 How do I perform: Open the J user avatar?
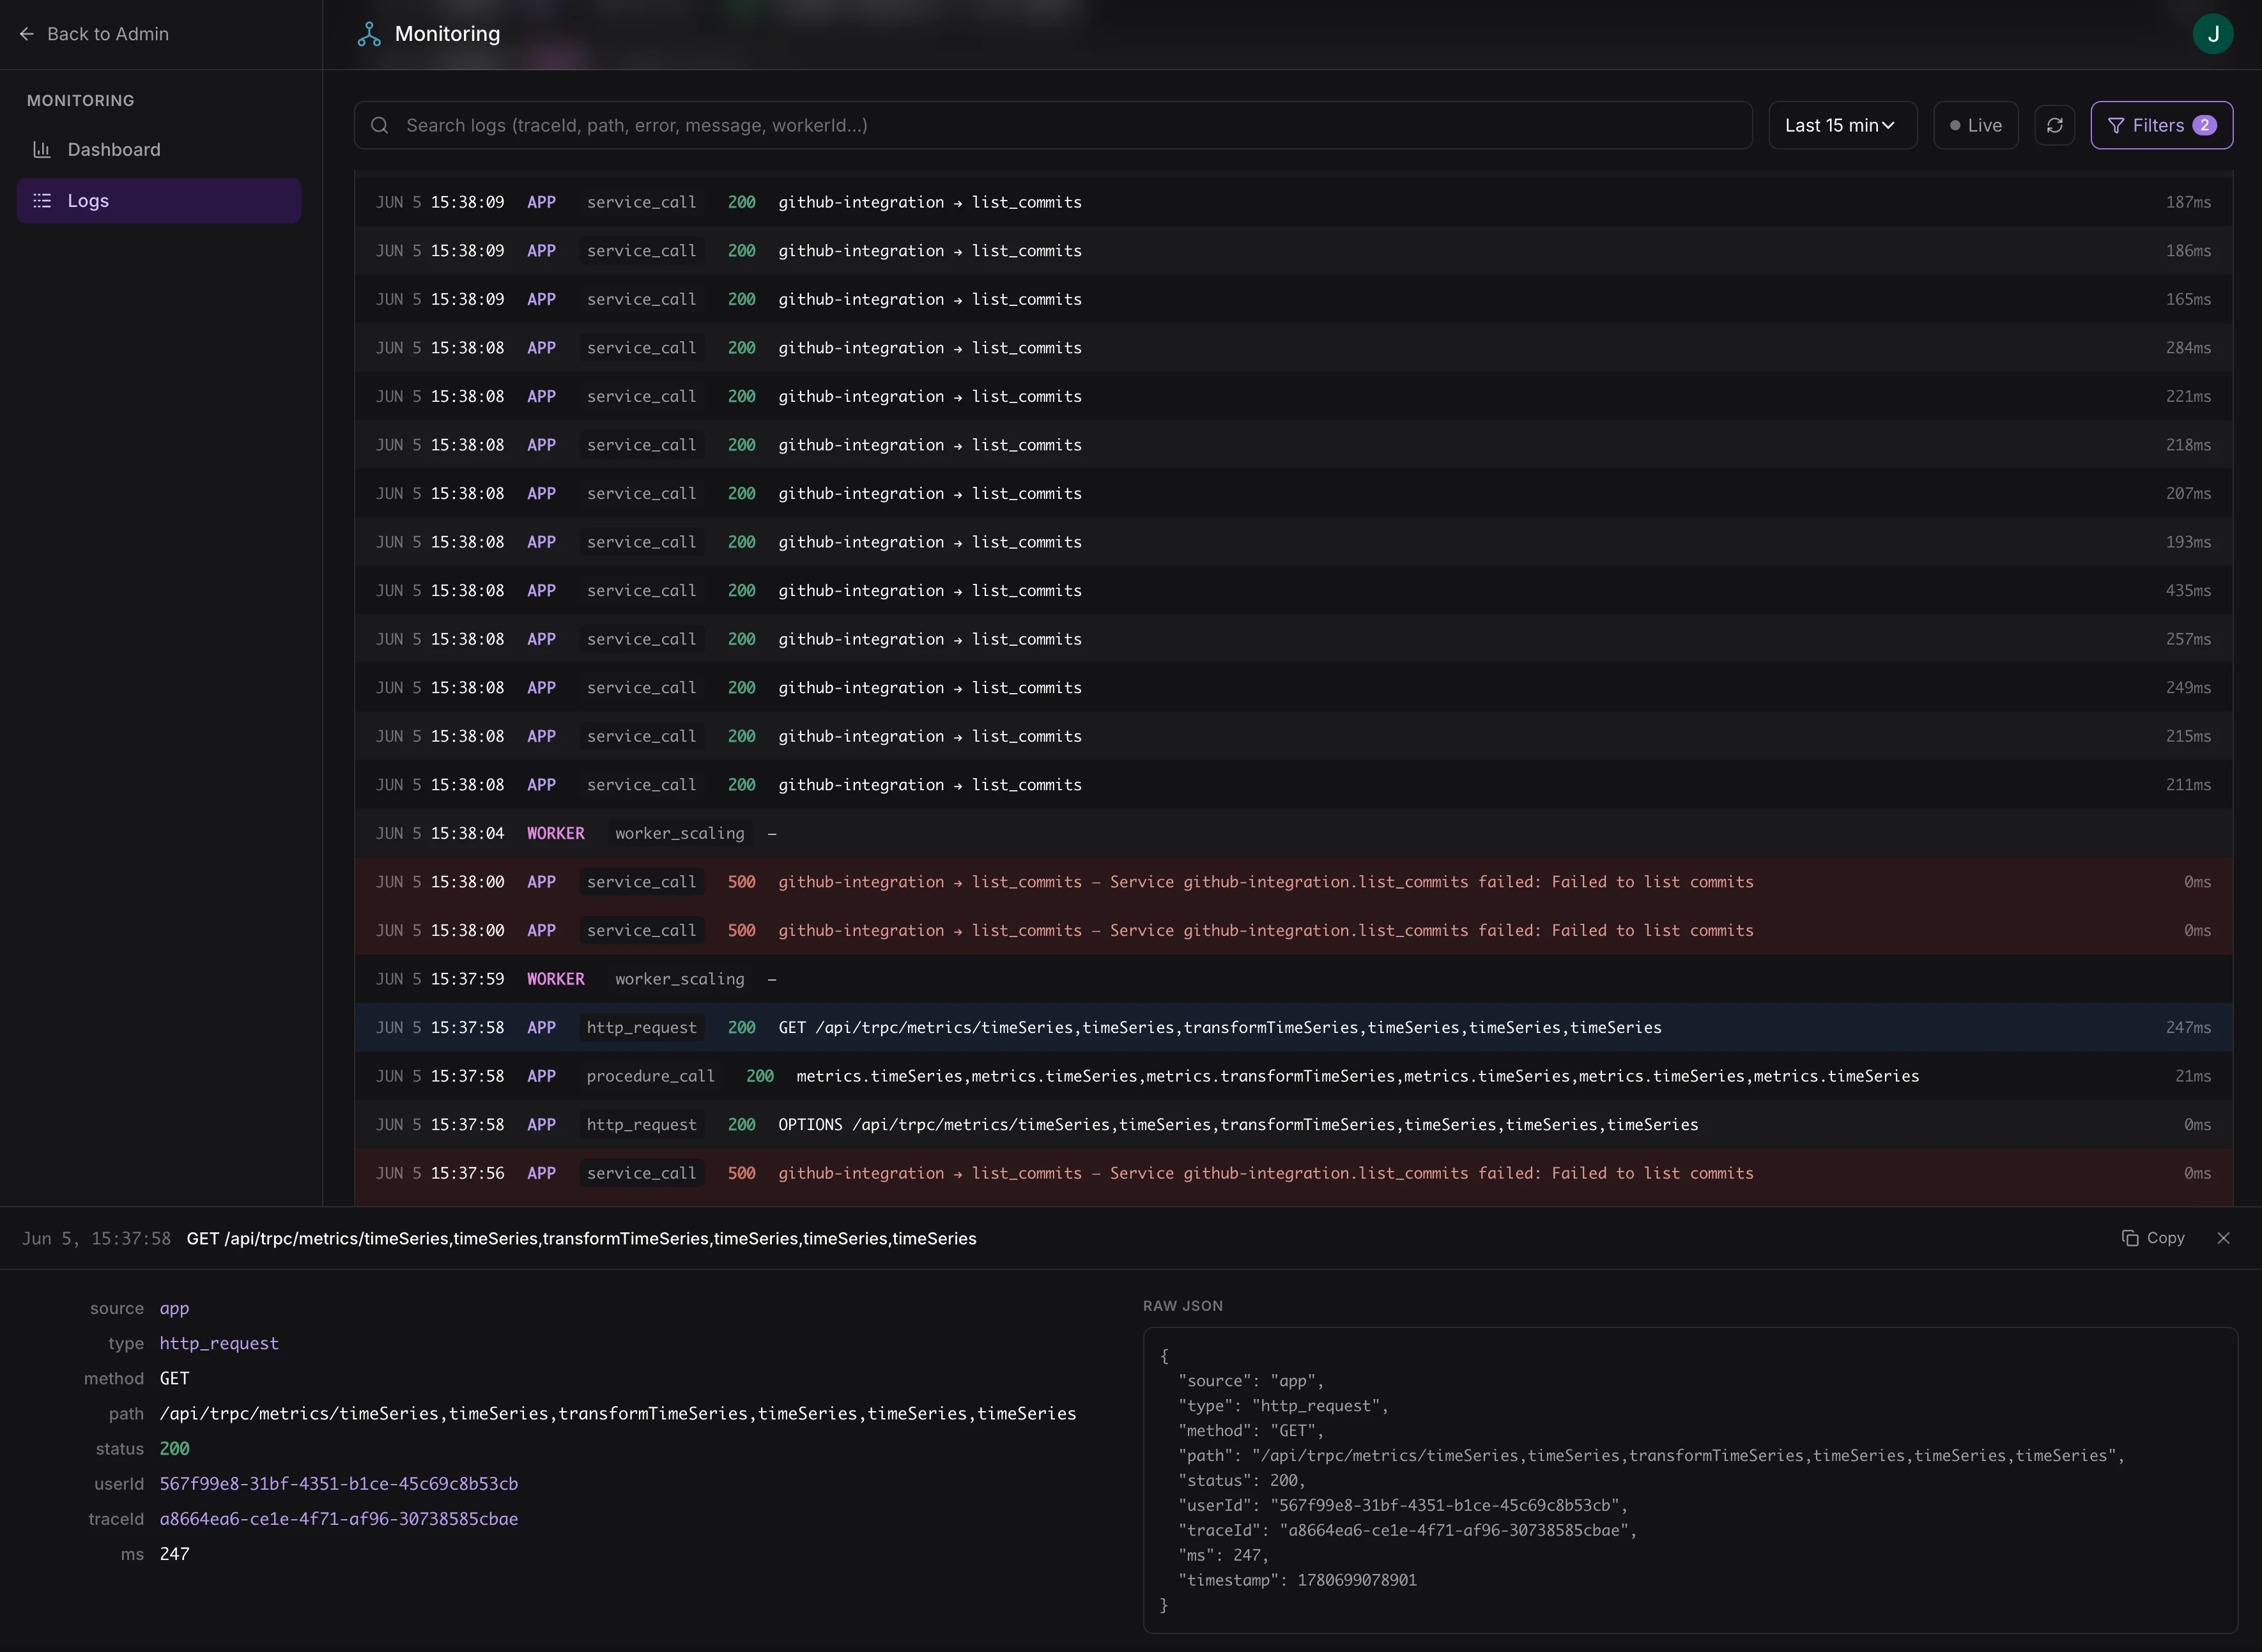(x=2212, y=34)
